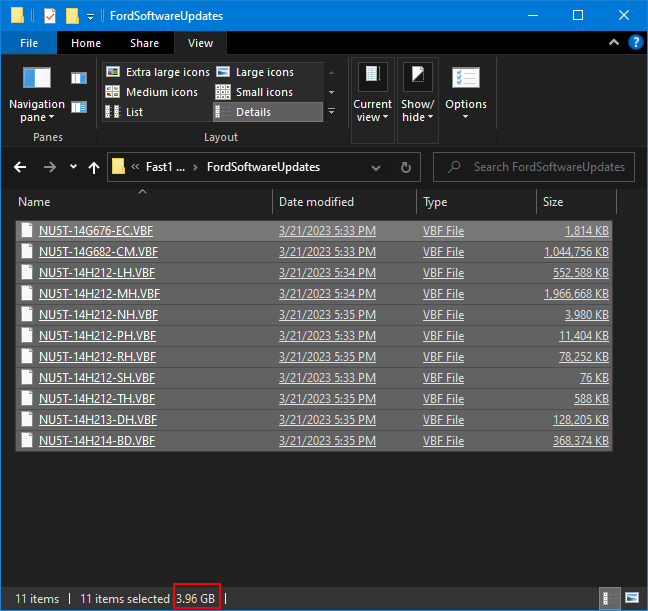Click the 368,374 KB size cell
This screenshot has height=611, width=648.
tap(581, 441)
